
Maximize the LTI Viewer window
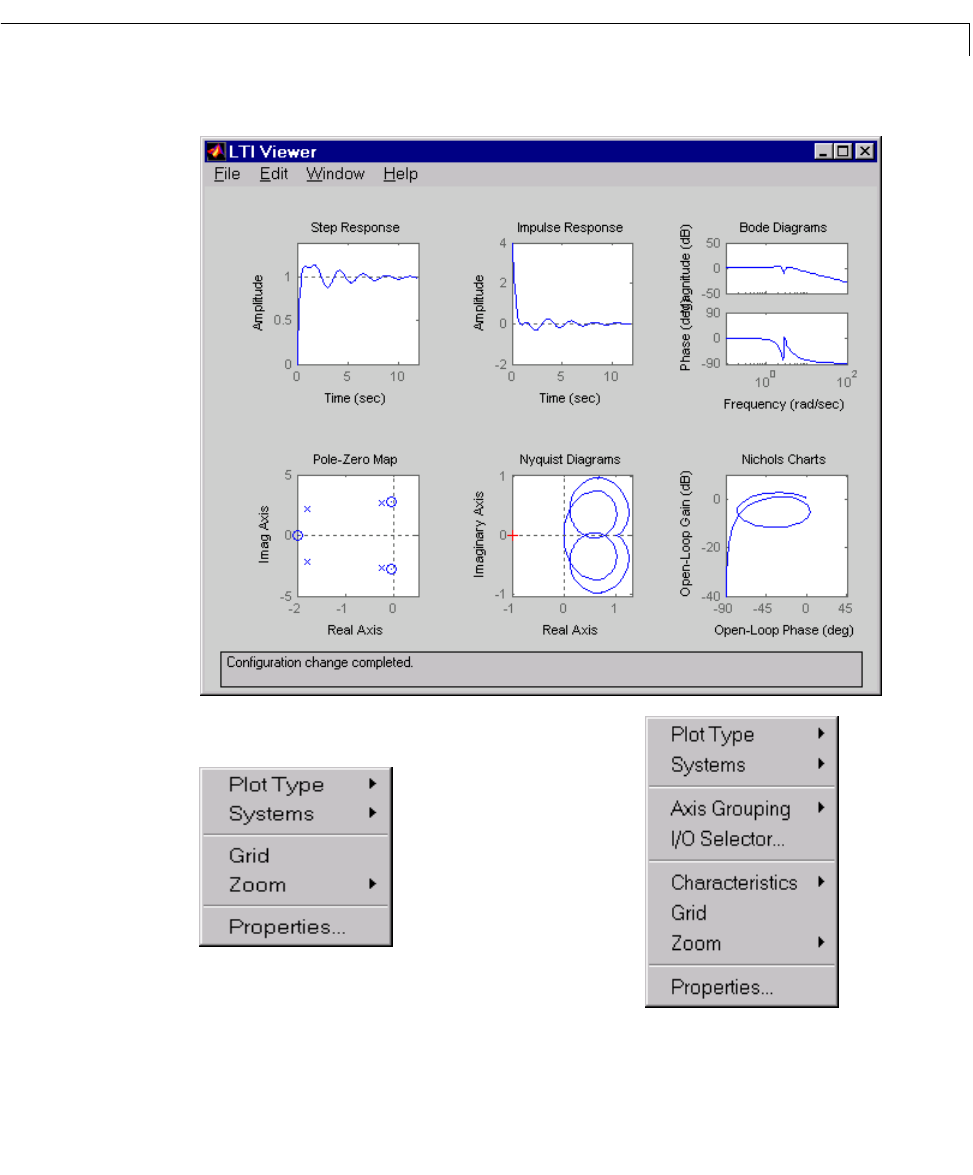pyautogui.click(x=843, y=151)
